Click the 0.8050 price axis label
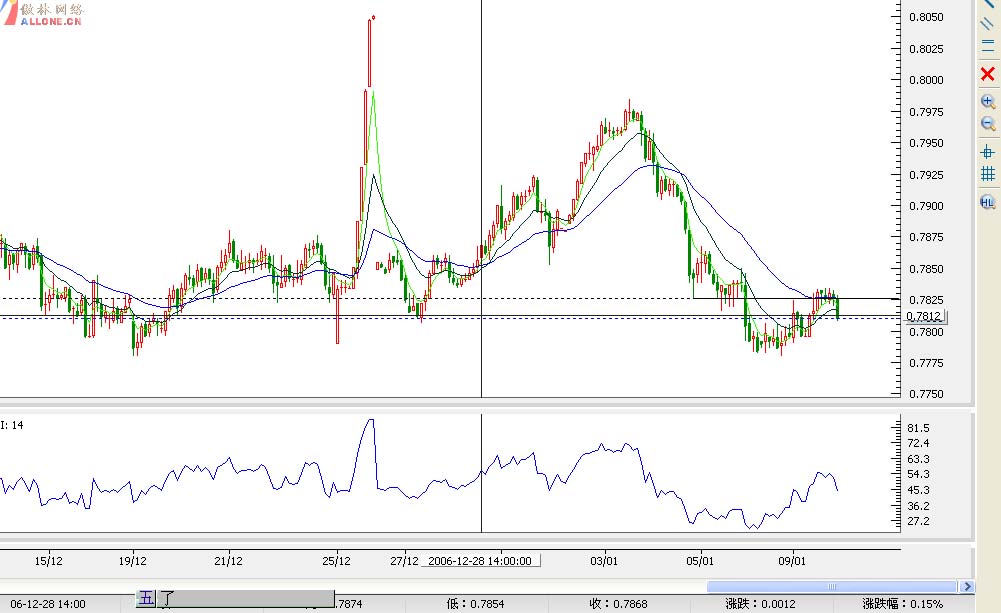This screenshot has height=613, width=1001. [x=926, y=17]
